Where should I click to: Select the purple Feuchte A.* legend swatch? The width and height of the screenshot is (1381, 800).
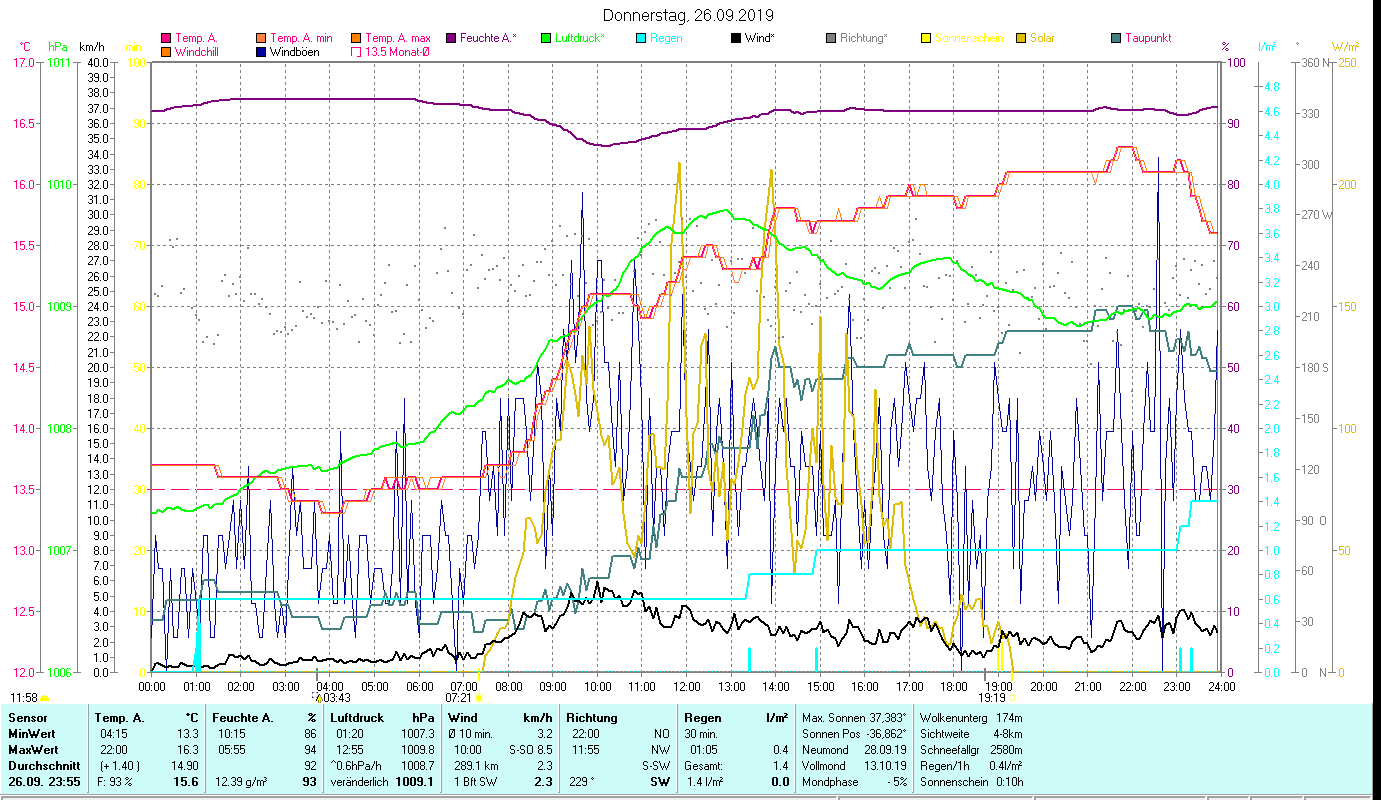point(451,38)
